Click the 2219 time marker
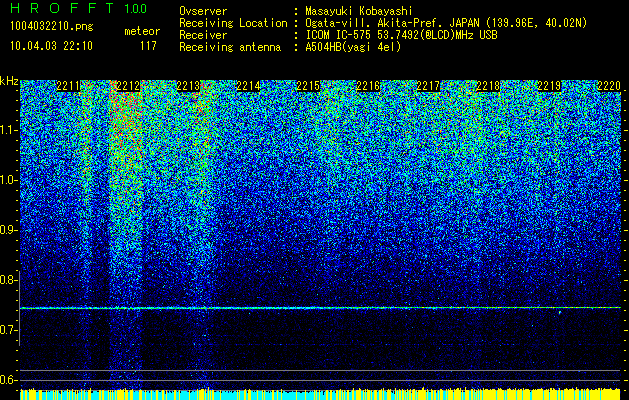This screenshot has width=629, height=400. 549,86
